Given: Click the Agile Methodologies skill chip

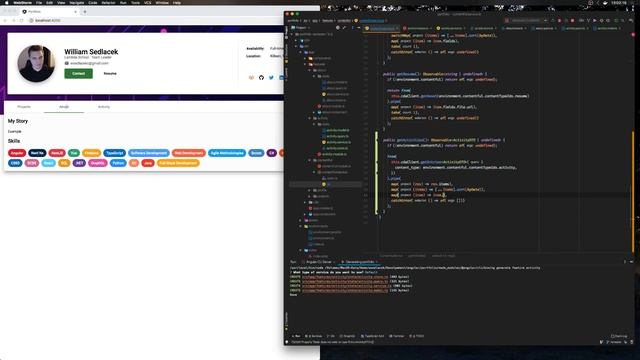Looking at the screenshot, I should [227, 153].
